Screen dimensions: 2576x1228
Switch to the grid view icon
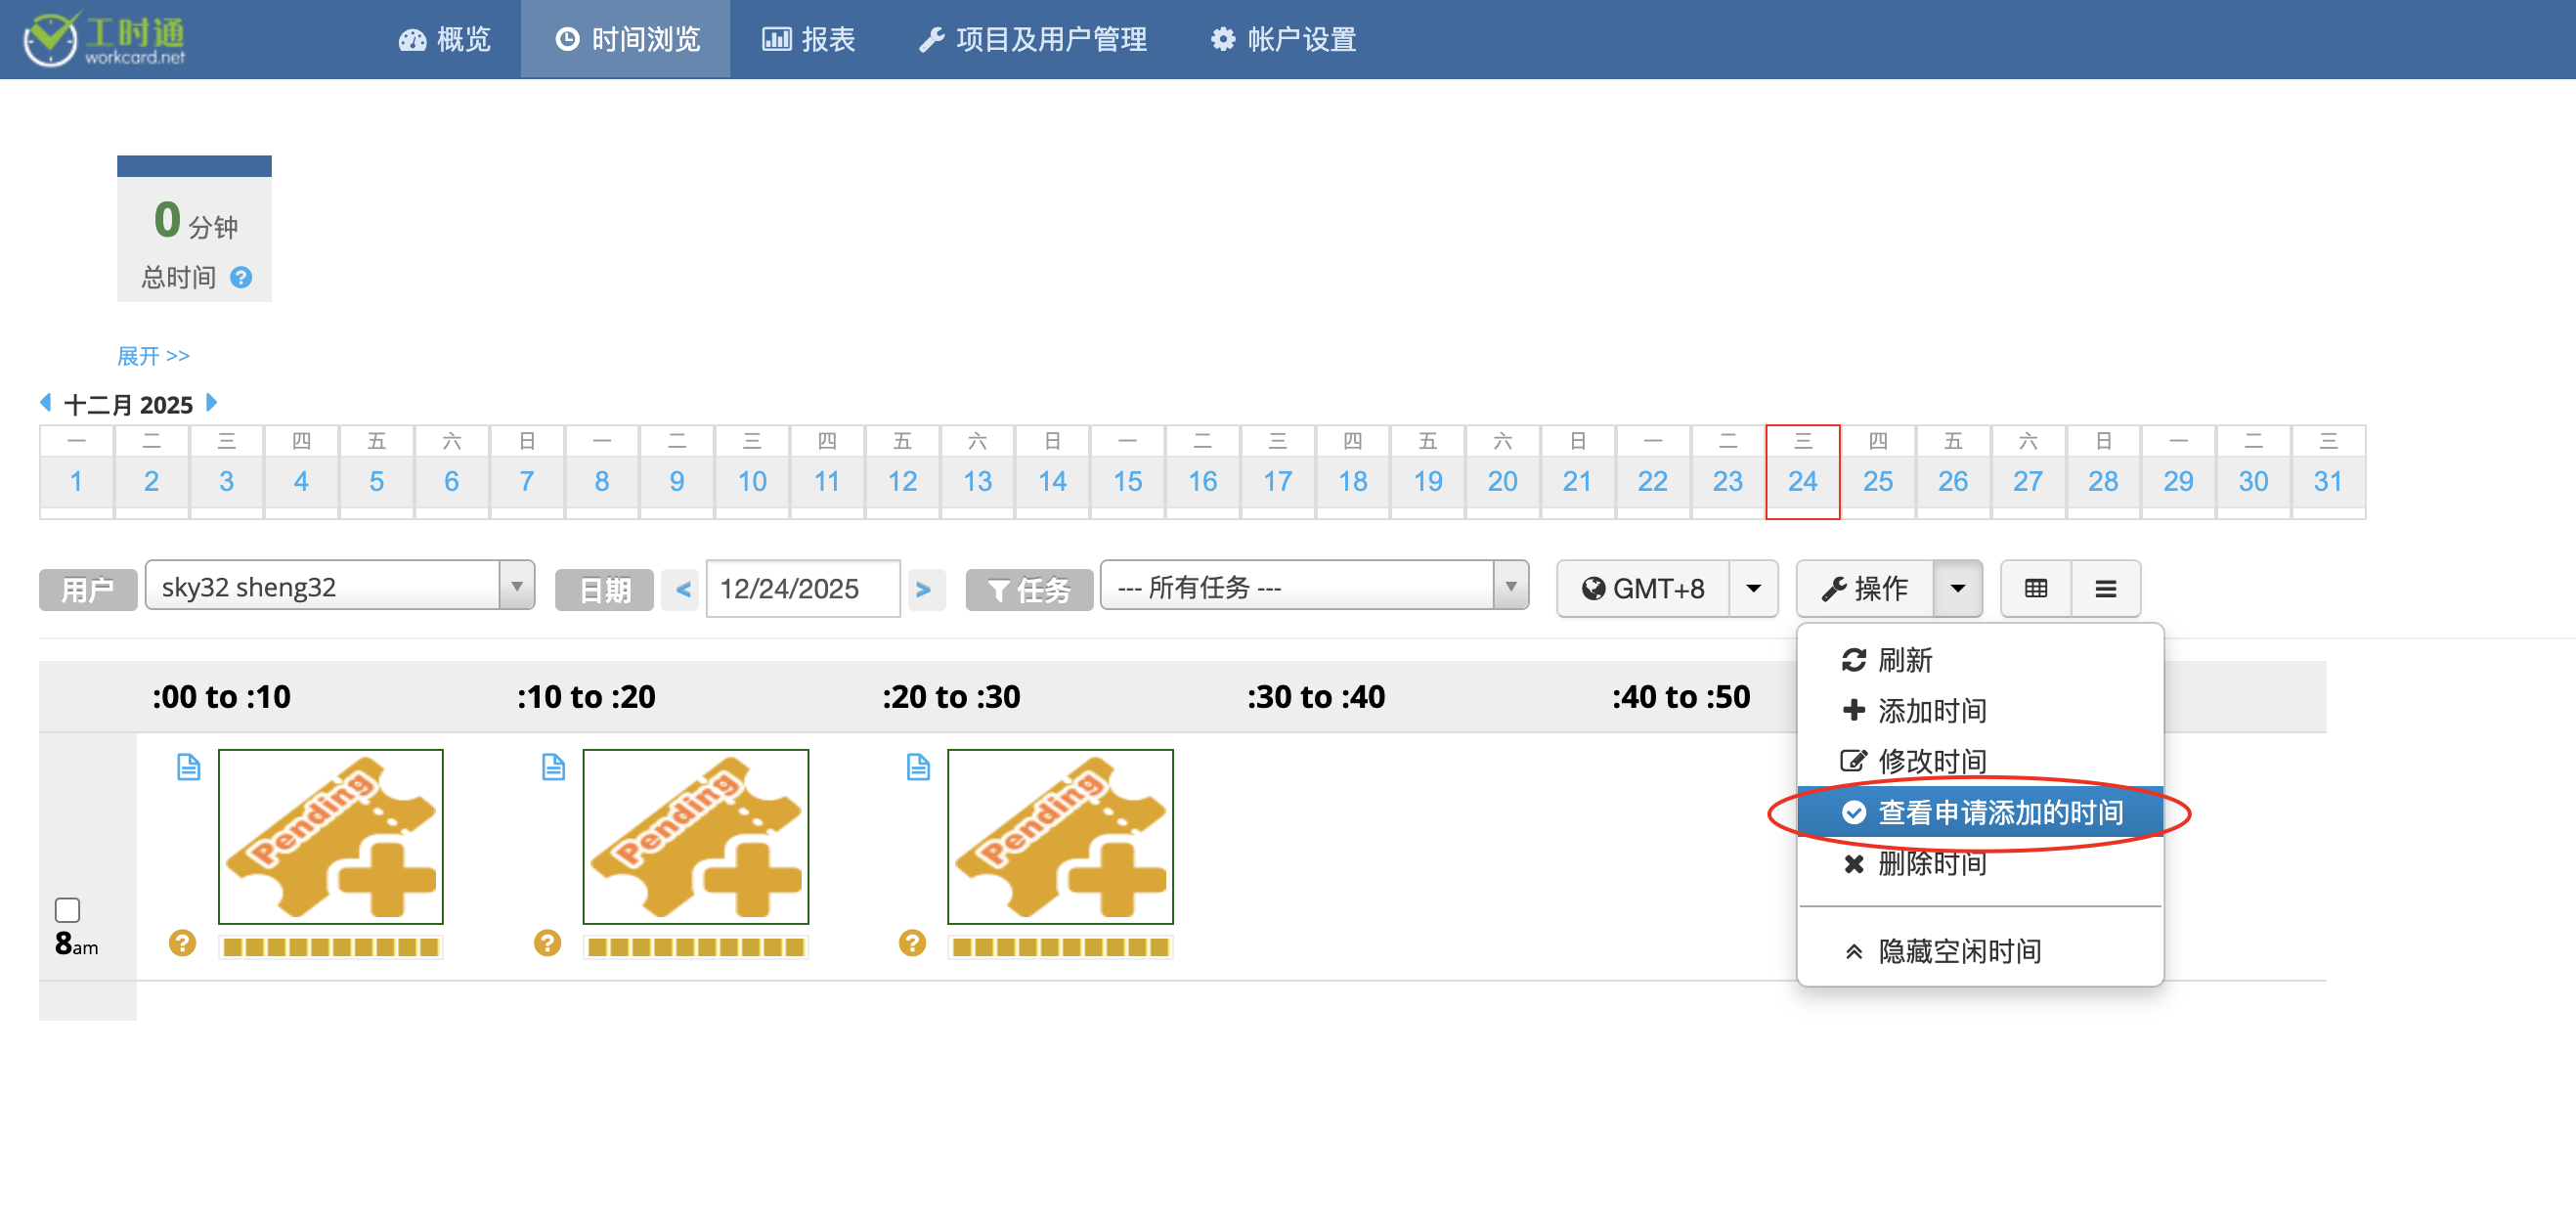(2035, 588)
